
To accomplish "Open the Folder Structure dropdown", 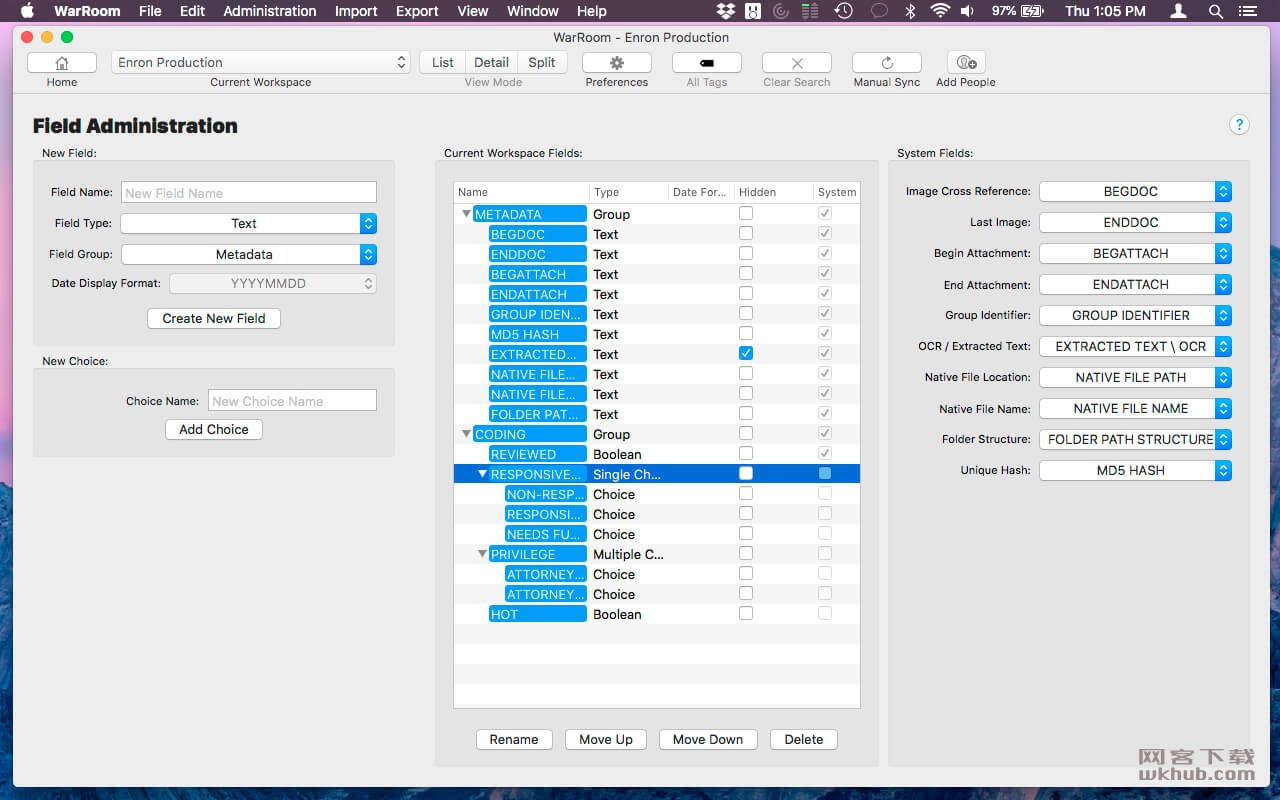I will [1135, 439].
